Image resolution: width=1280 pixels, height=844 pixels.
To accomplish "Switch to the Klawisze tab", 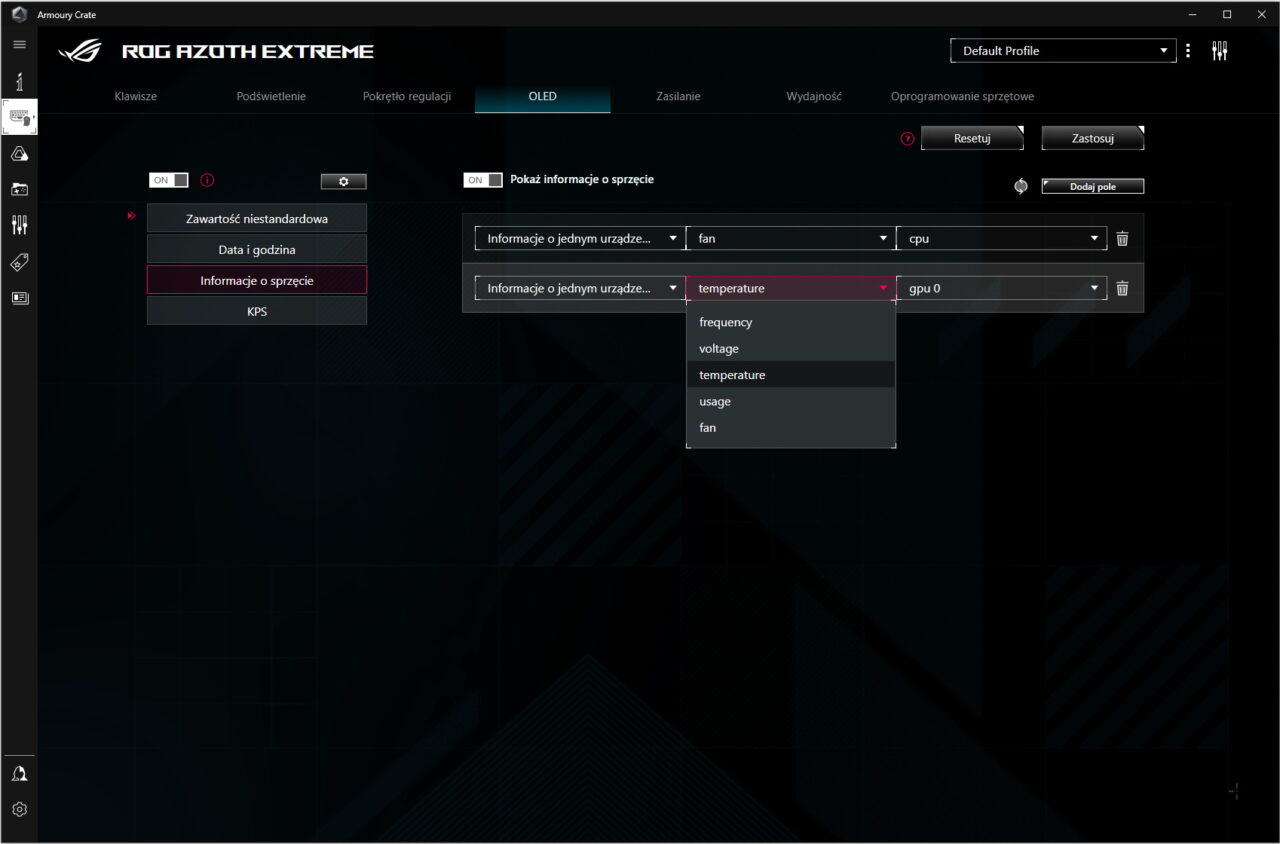I will 136,97.
